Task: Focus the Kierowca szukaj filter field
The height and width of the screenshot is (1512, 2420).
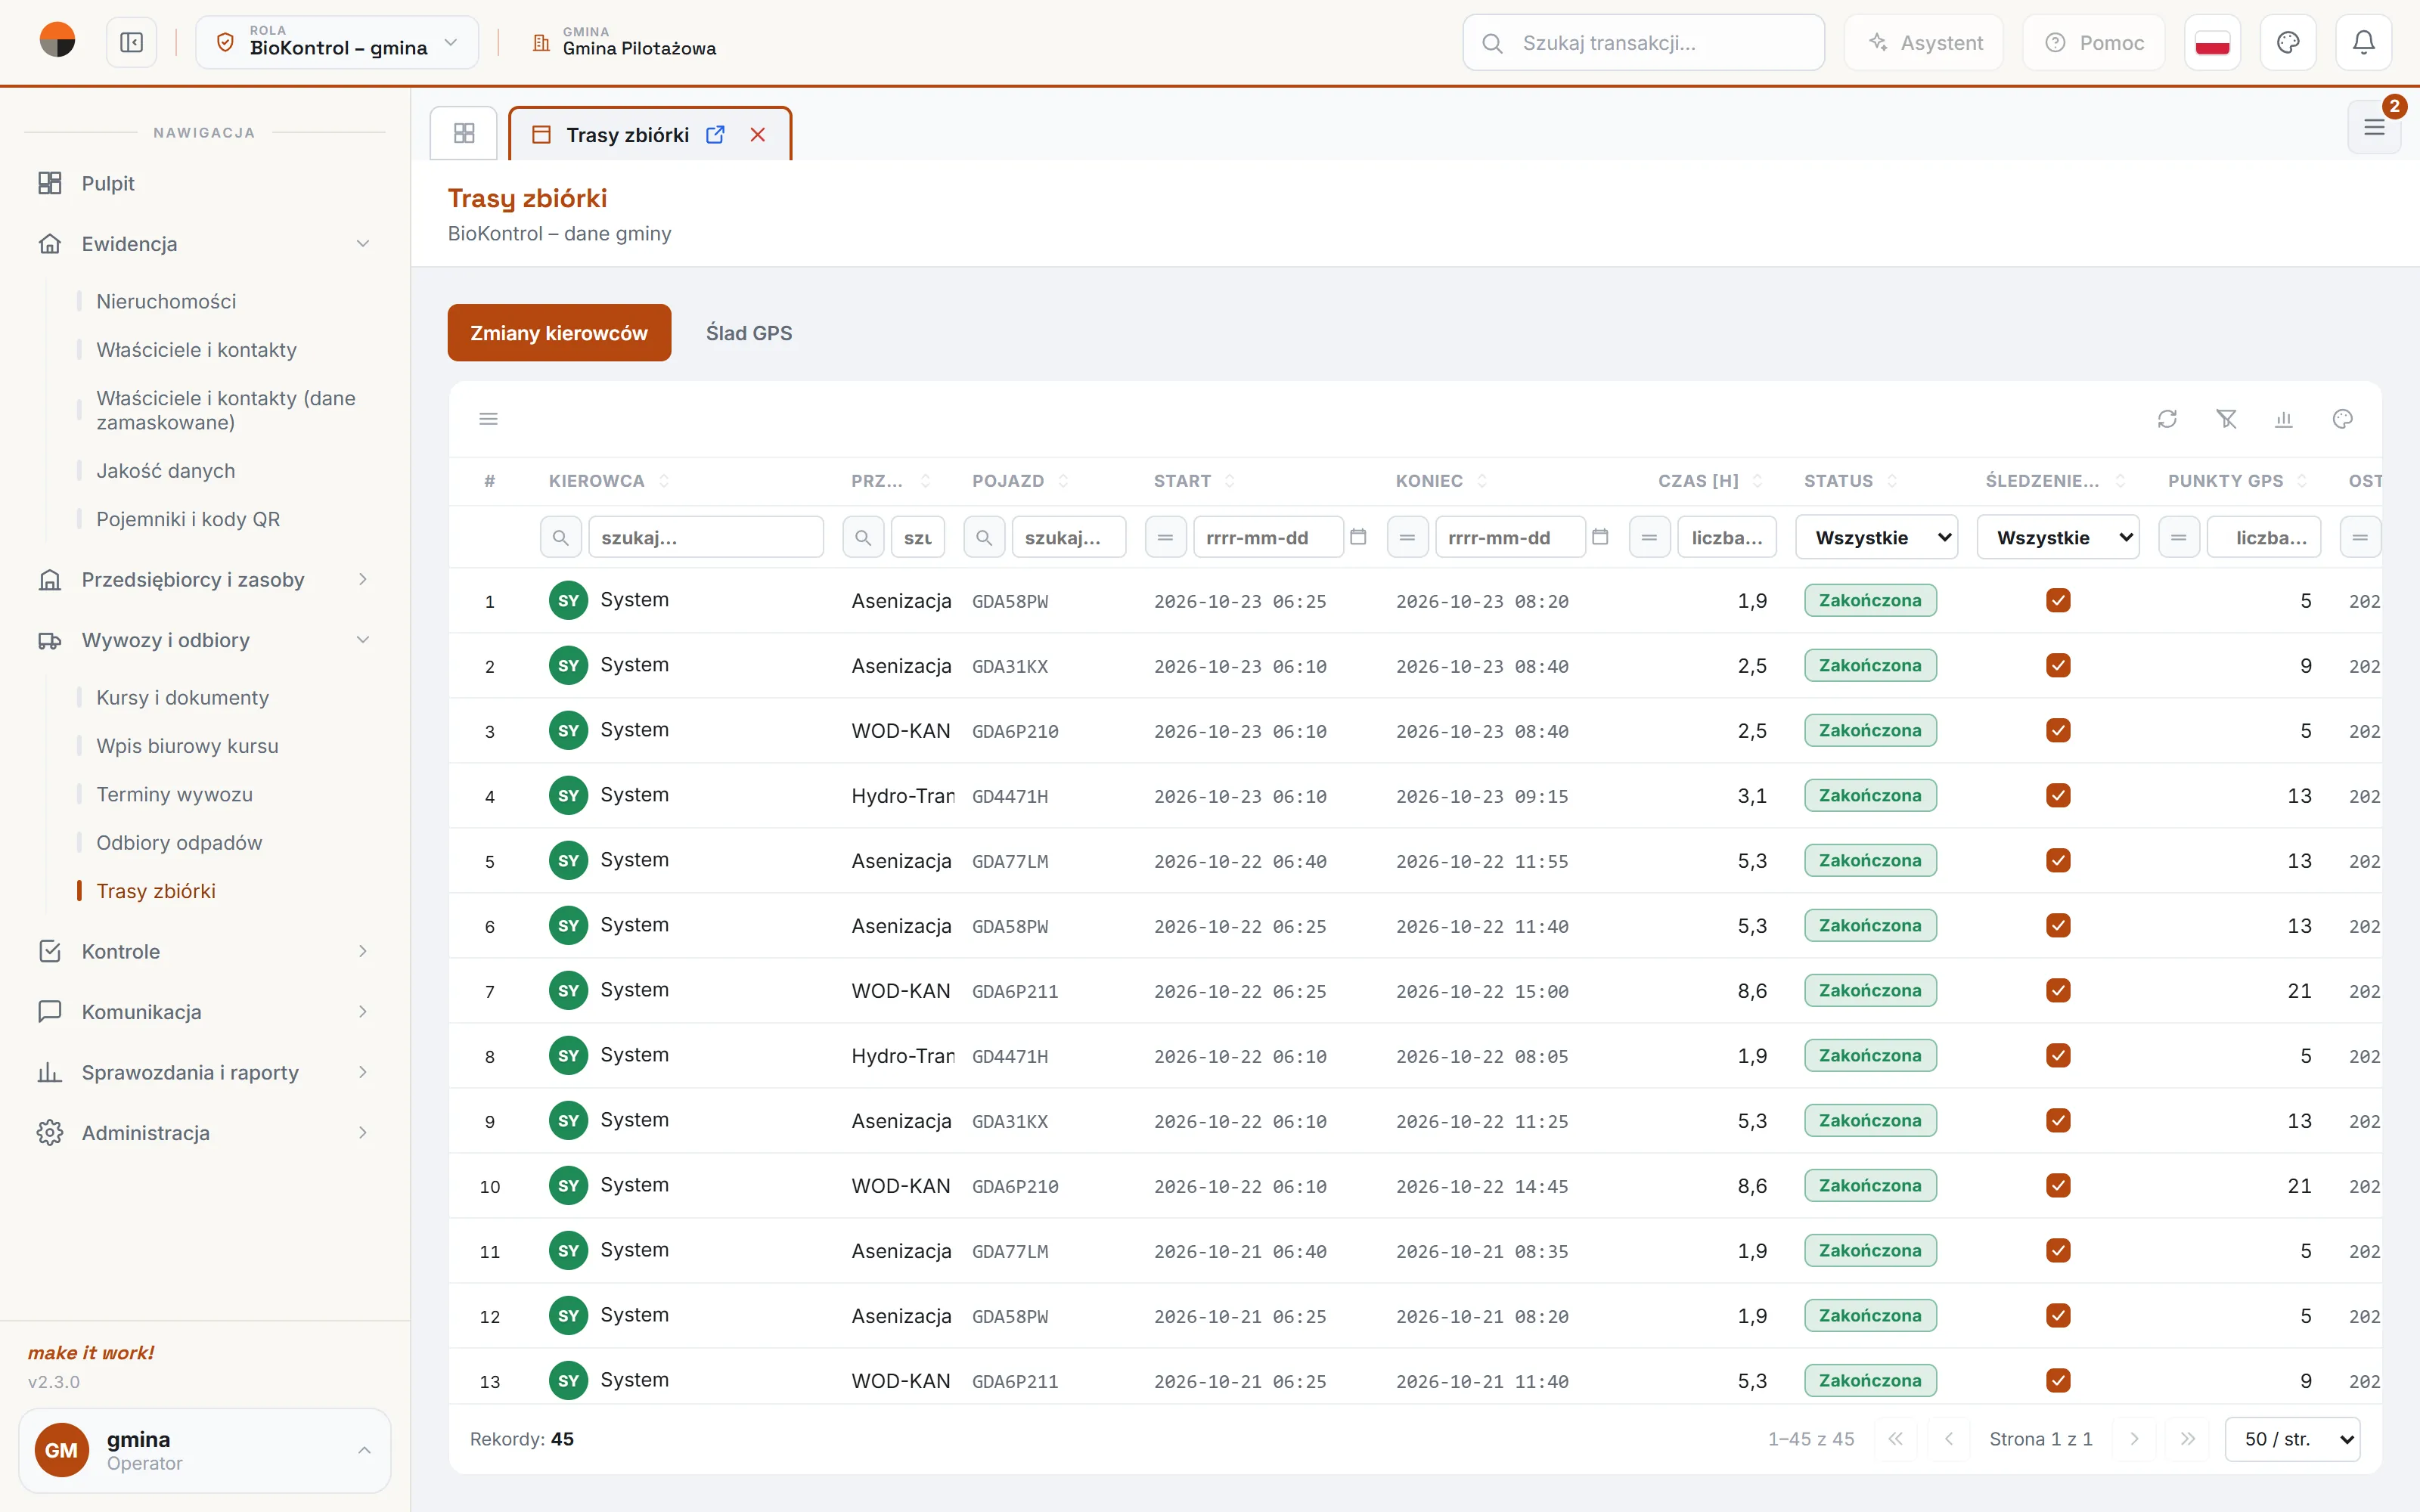Action: (x=706, y=537)
